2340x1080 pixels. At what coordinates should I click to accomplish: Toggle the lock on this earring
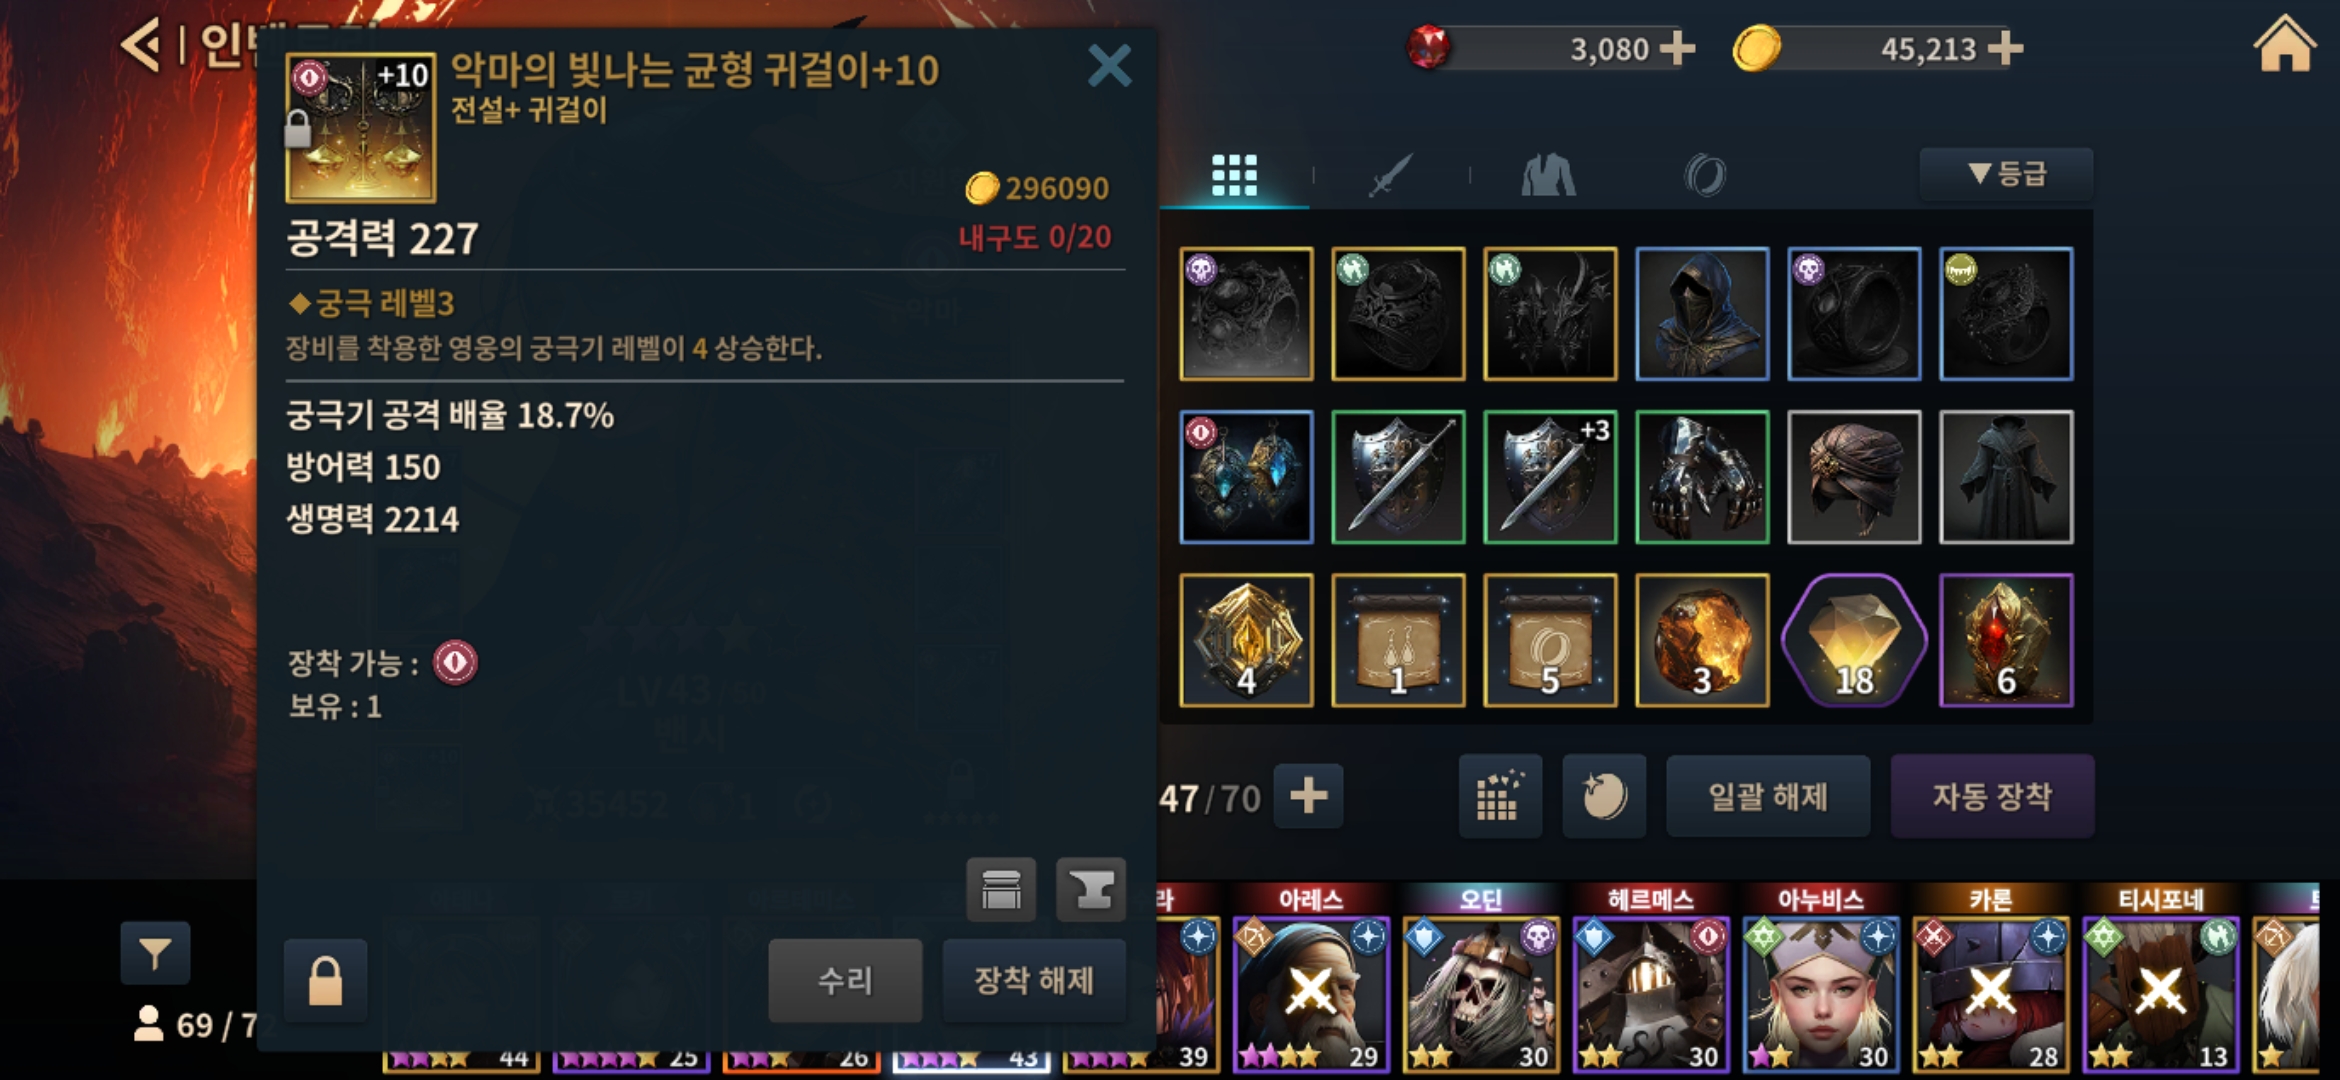click(325, 981)
